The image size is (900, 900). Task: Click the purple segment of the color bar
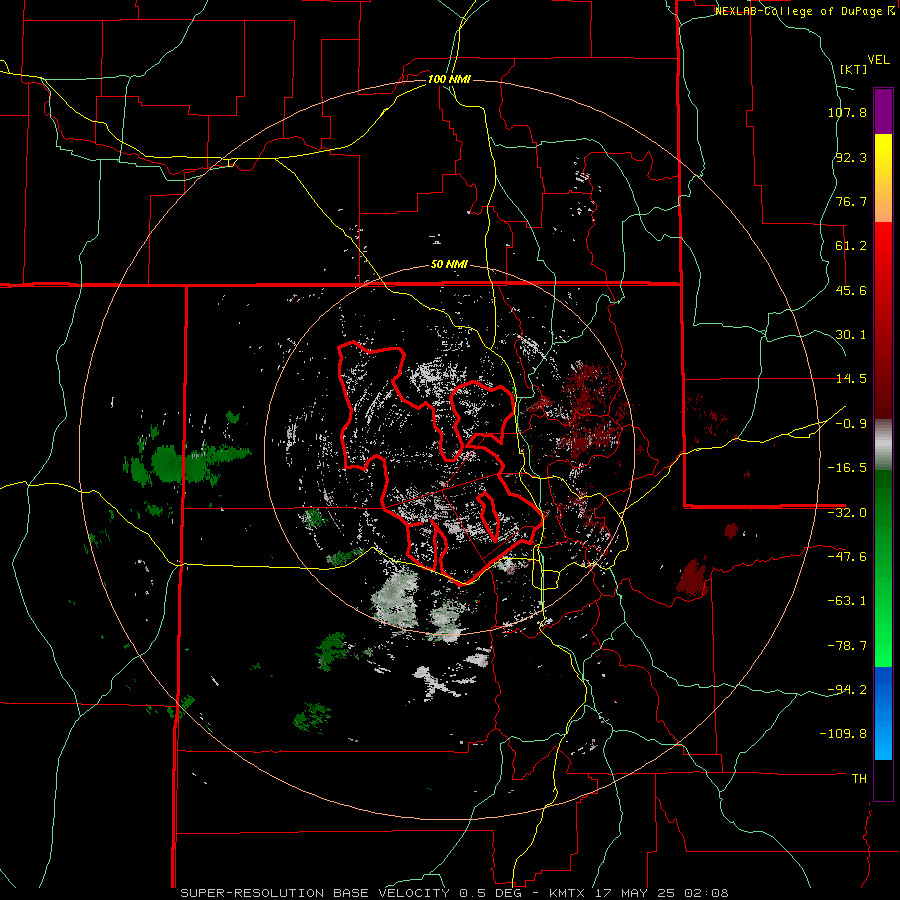click(883, 111)
